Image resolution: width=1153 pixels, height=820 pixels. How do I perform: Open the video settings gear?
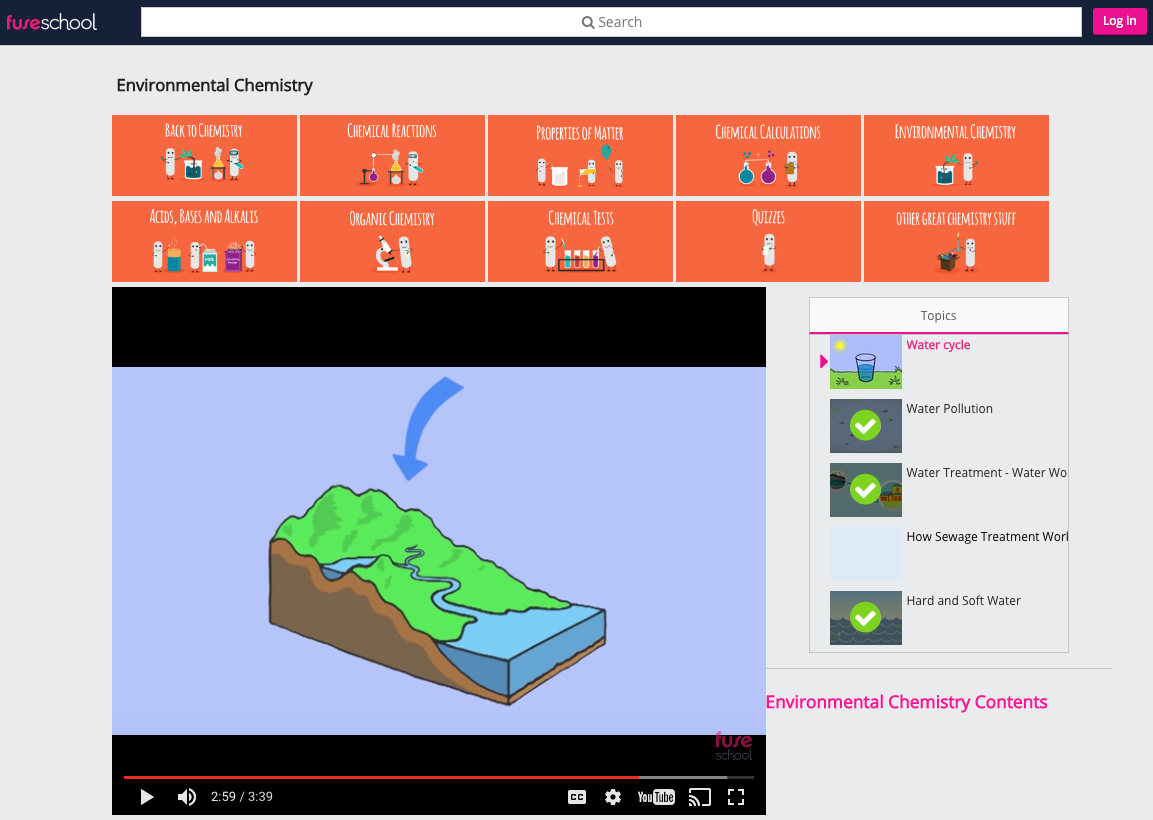pyautogui.click(x=612, y=797)
